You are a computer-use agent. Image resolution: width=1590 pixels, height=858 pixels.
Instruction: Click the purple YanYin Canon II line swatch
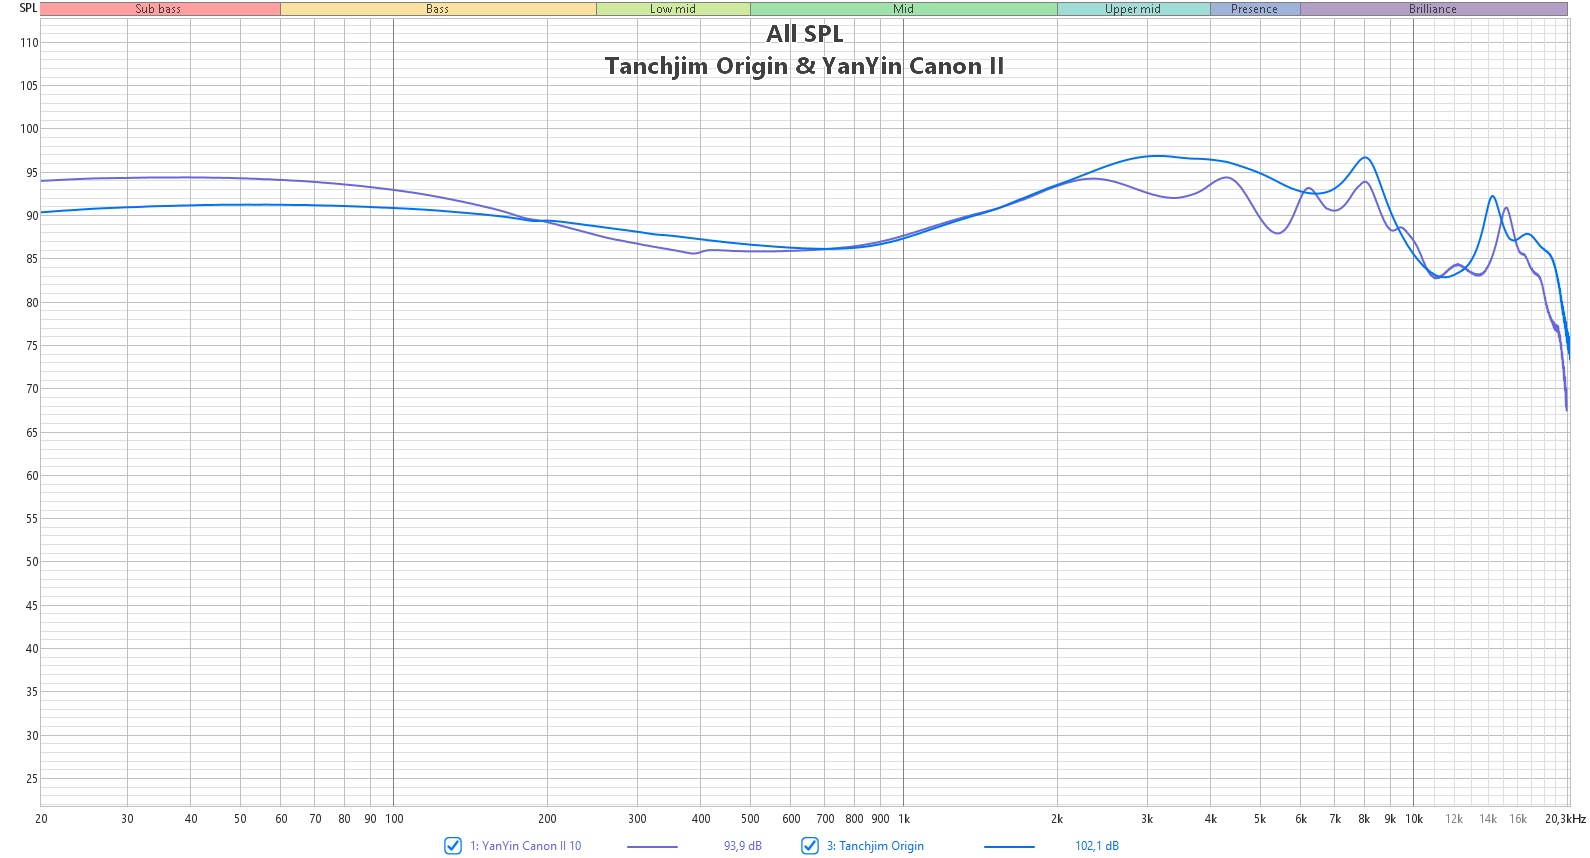click(652, 846)
